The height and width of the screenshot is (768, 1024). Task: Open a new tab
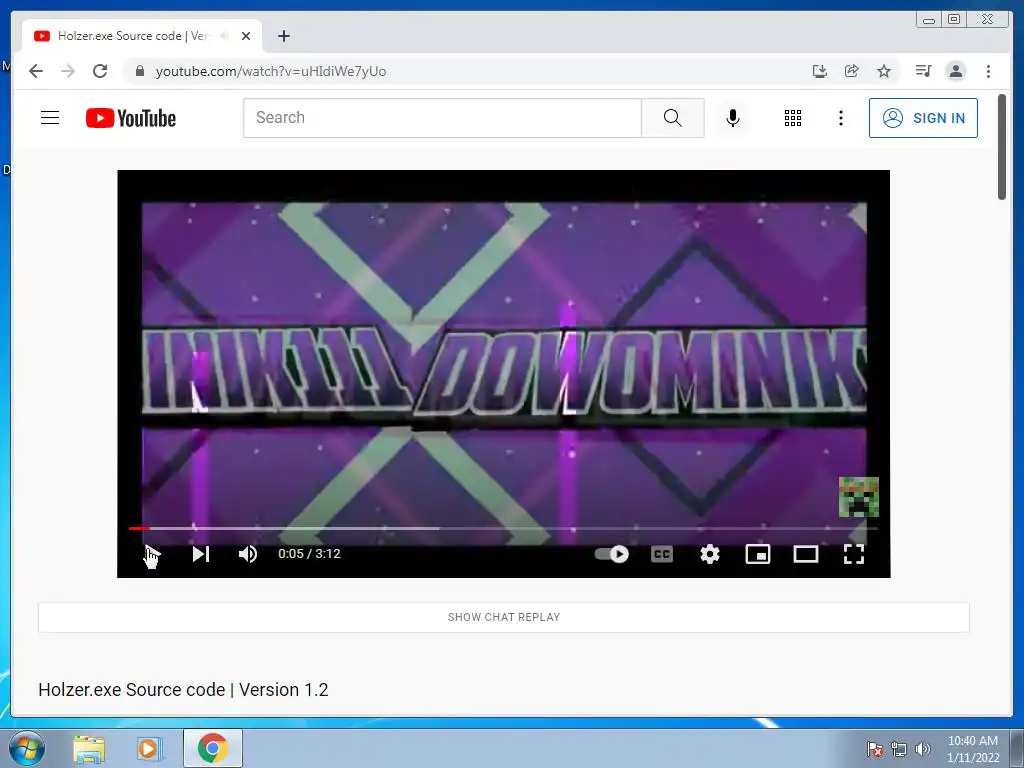[283, 36]
